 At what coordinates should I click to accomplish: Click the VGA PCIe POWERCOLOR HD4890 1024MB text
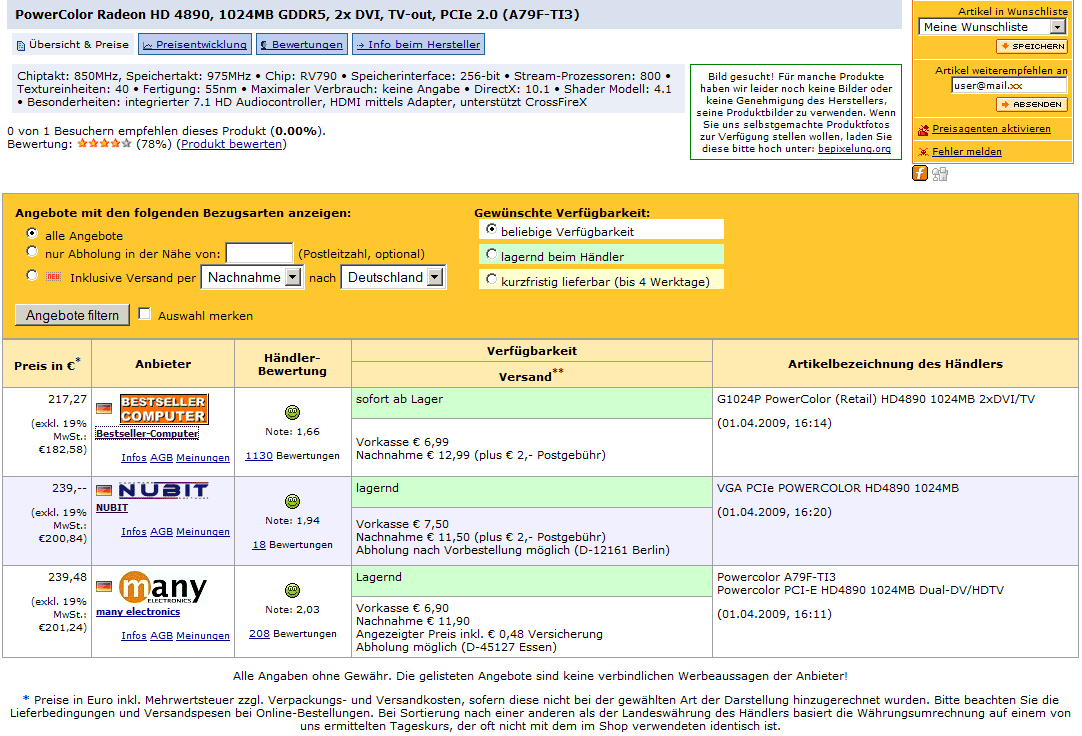(838, 488)
